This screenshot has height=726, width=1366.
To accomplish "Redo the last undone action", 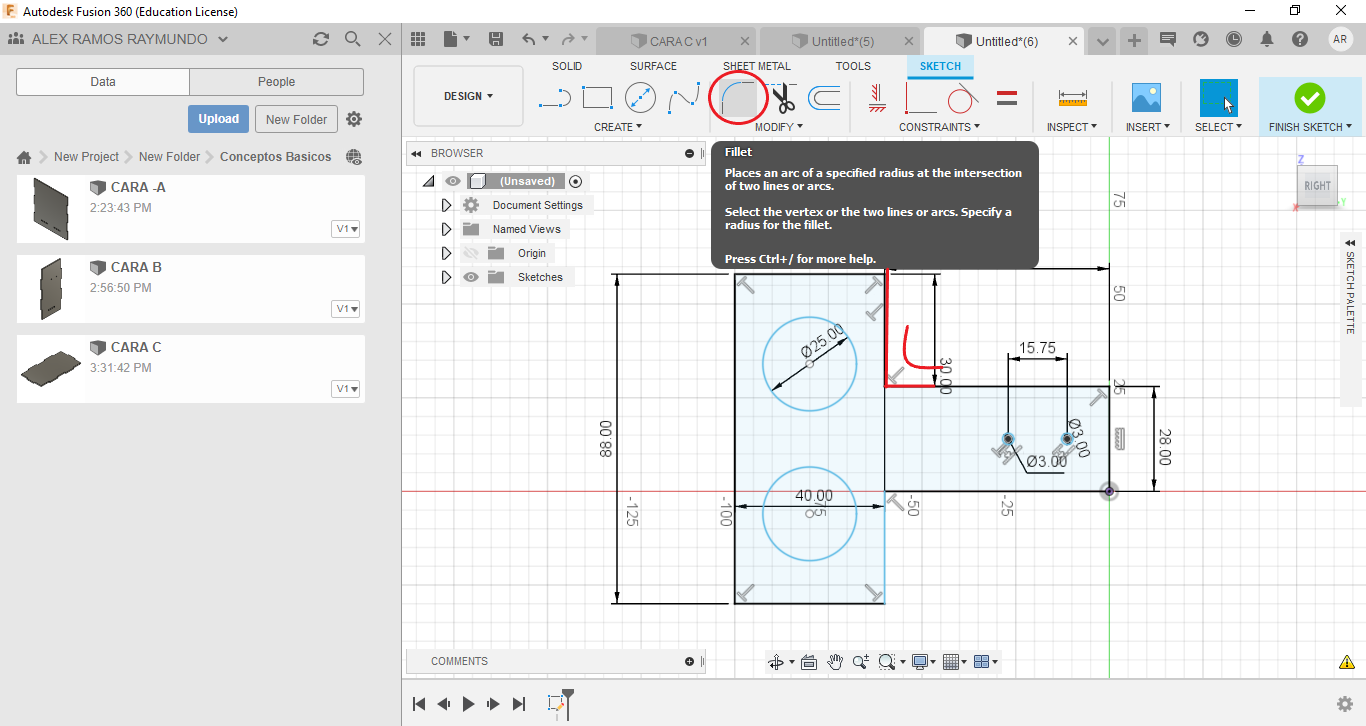I will 569,39.
